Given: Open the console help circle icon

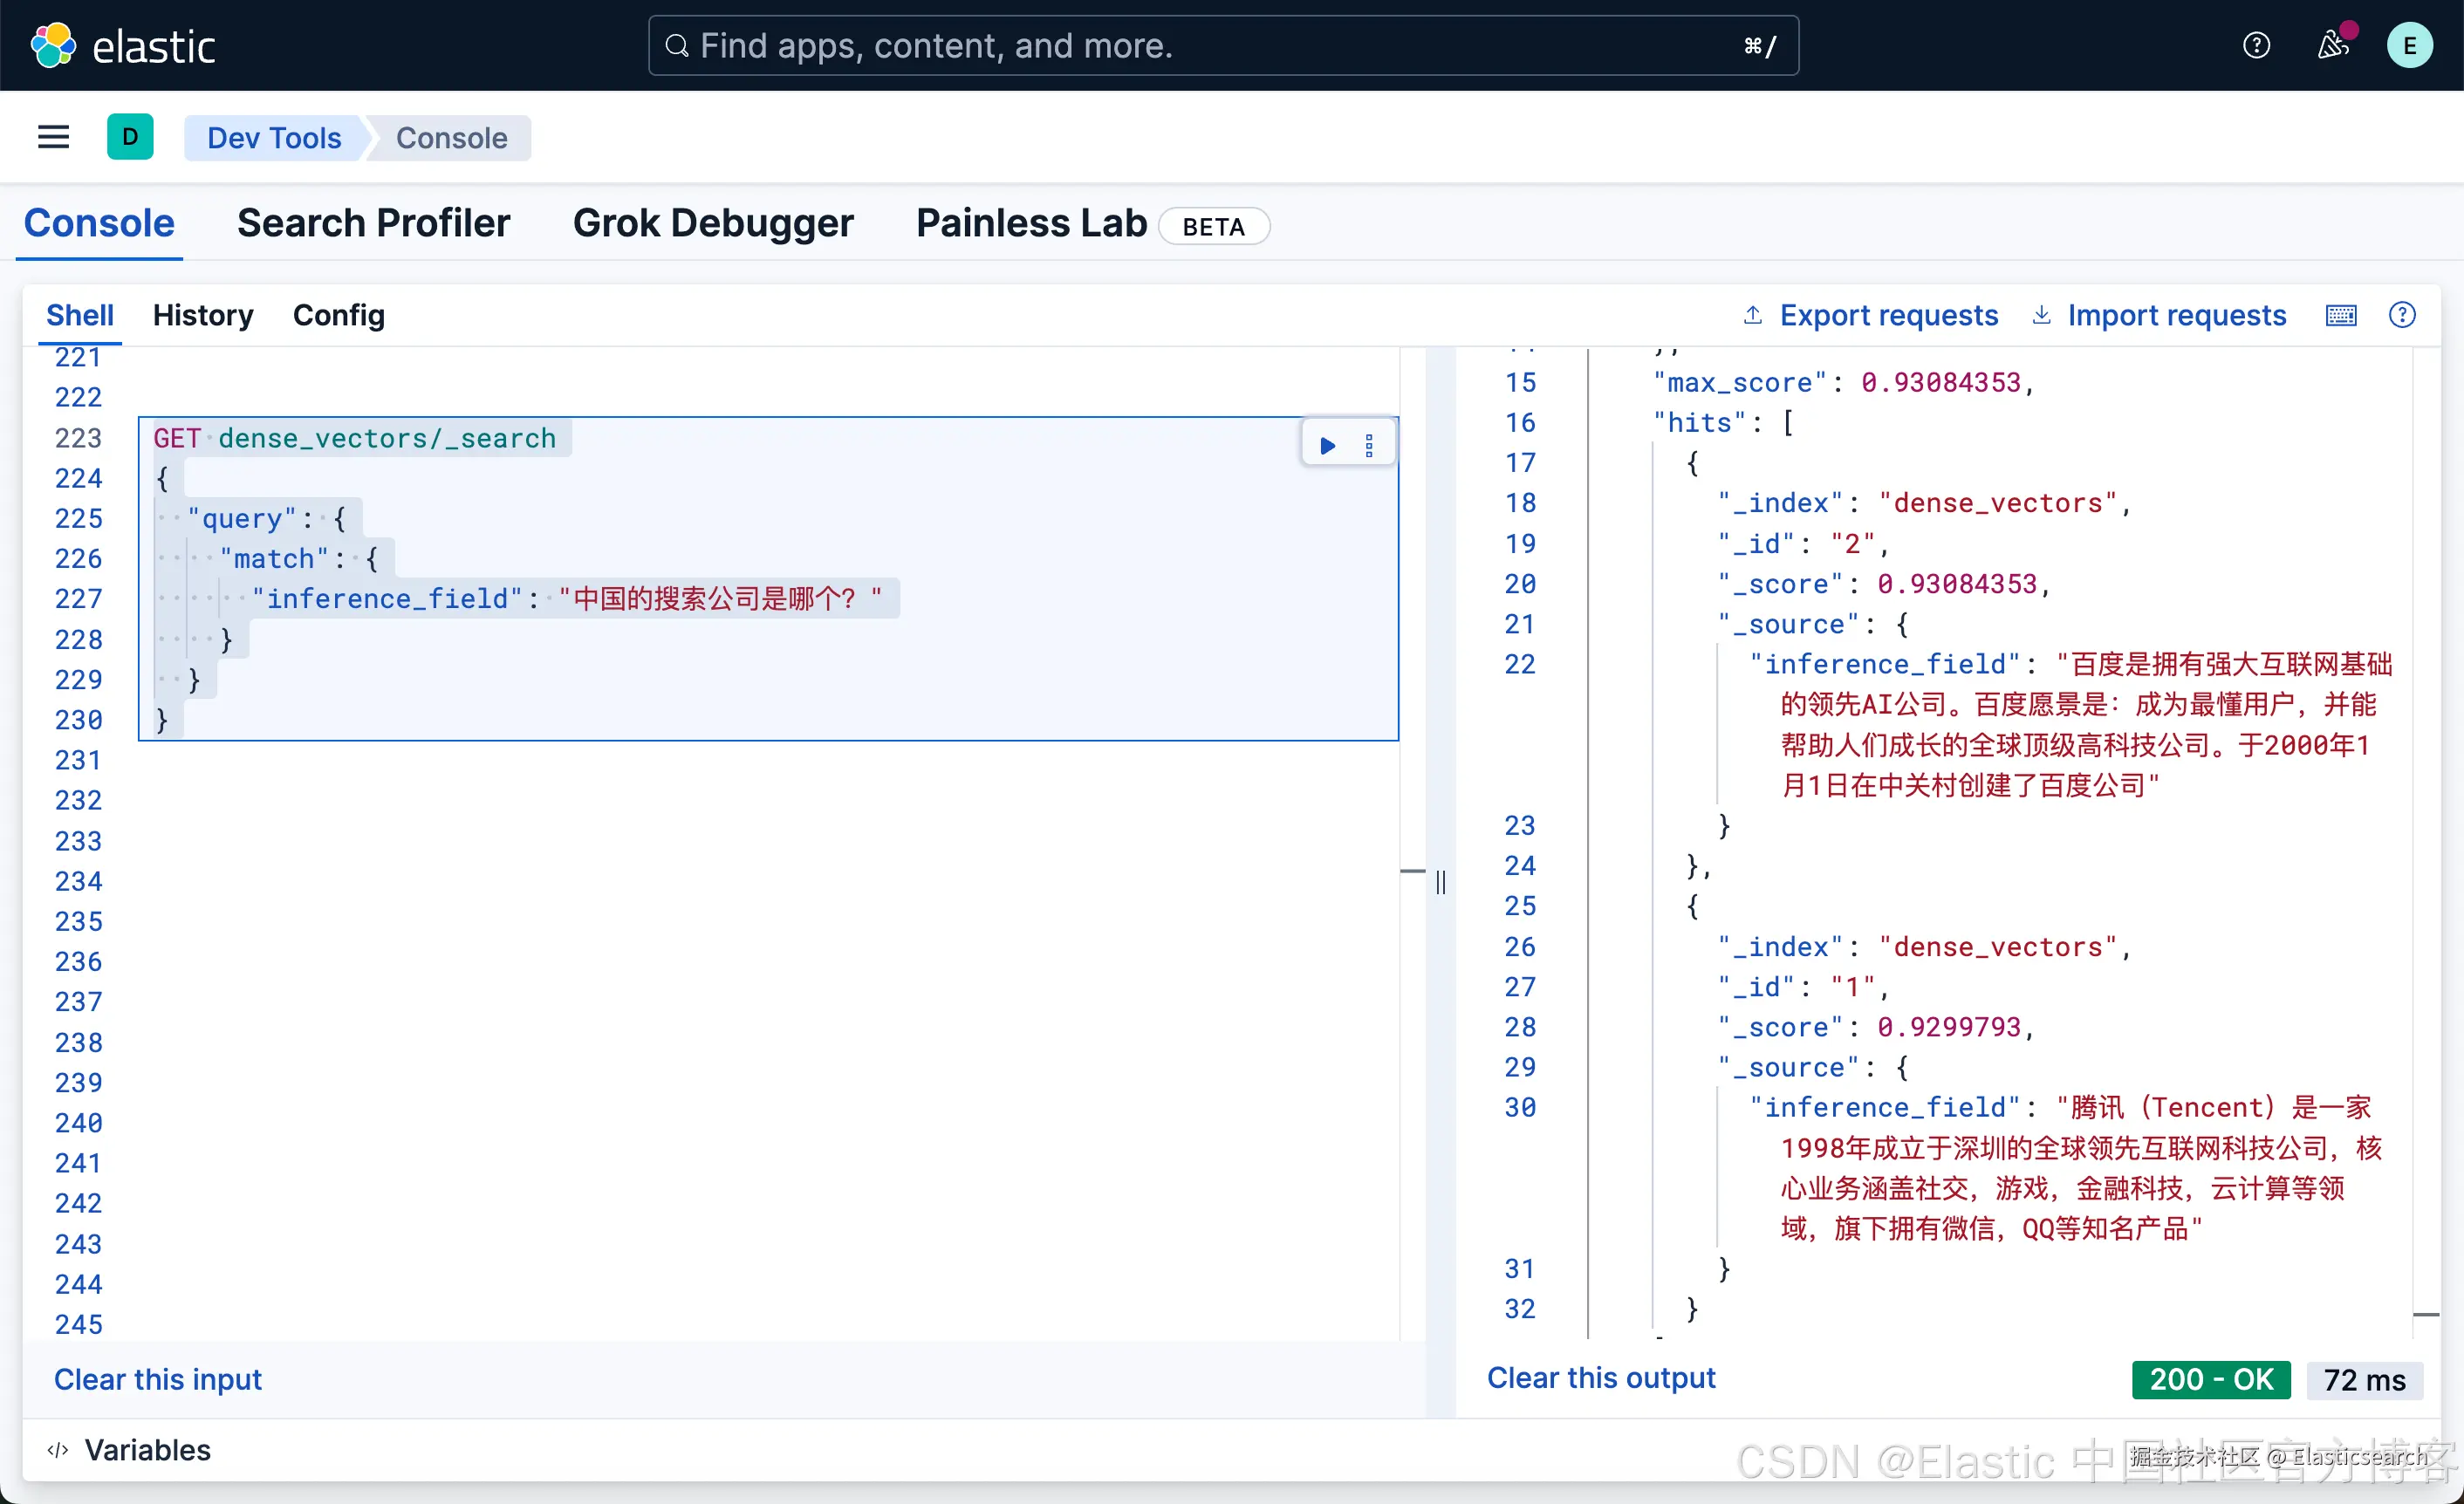Looking at the screenshot, I should 2401,315.
